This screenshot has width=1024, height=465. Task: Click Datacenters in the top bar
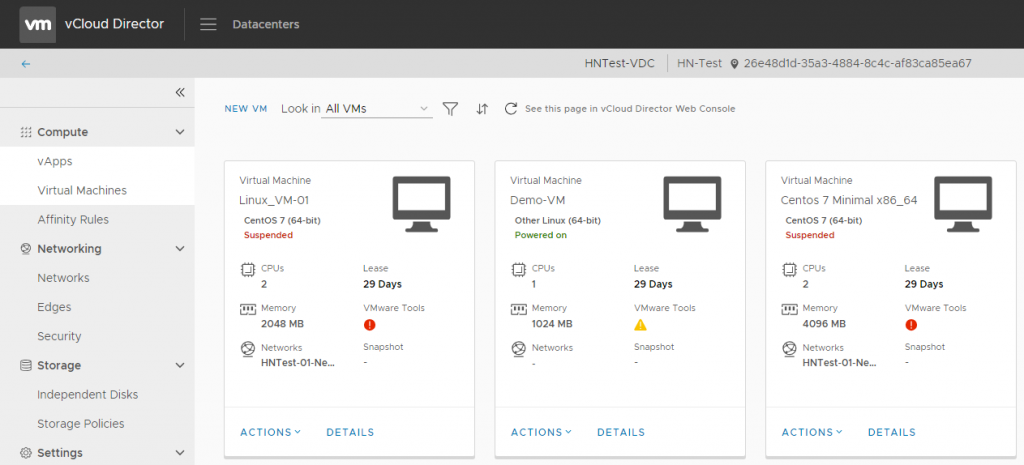[x=266, y=24]
